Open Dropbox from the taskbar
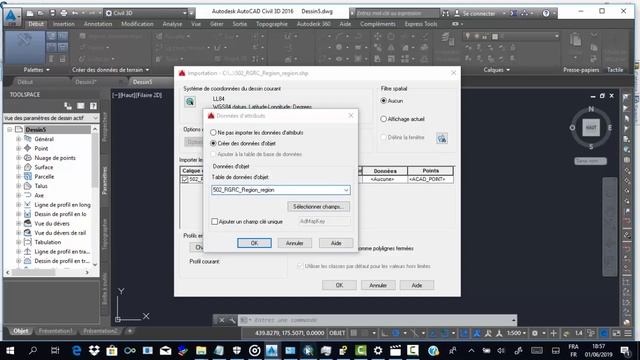Screen dimensions: 640x360 point(94,351)
